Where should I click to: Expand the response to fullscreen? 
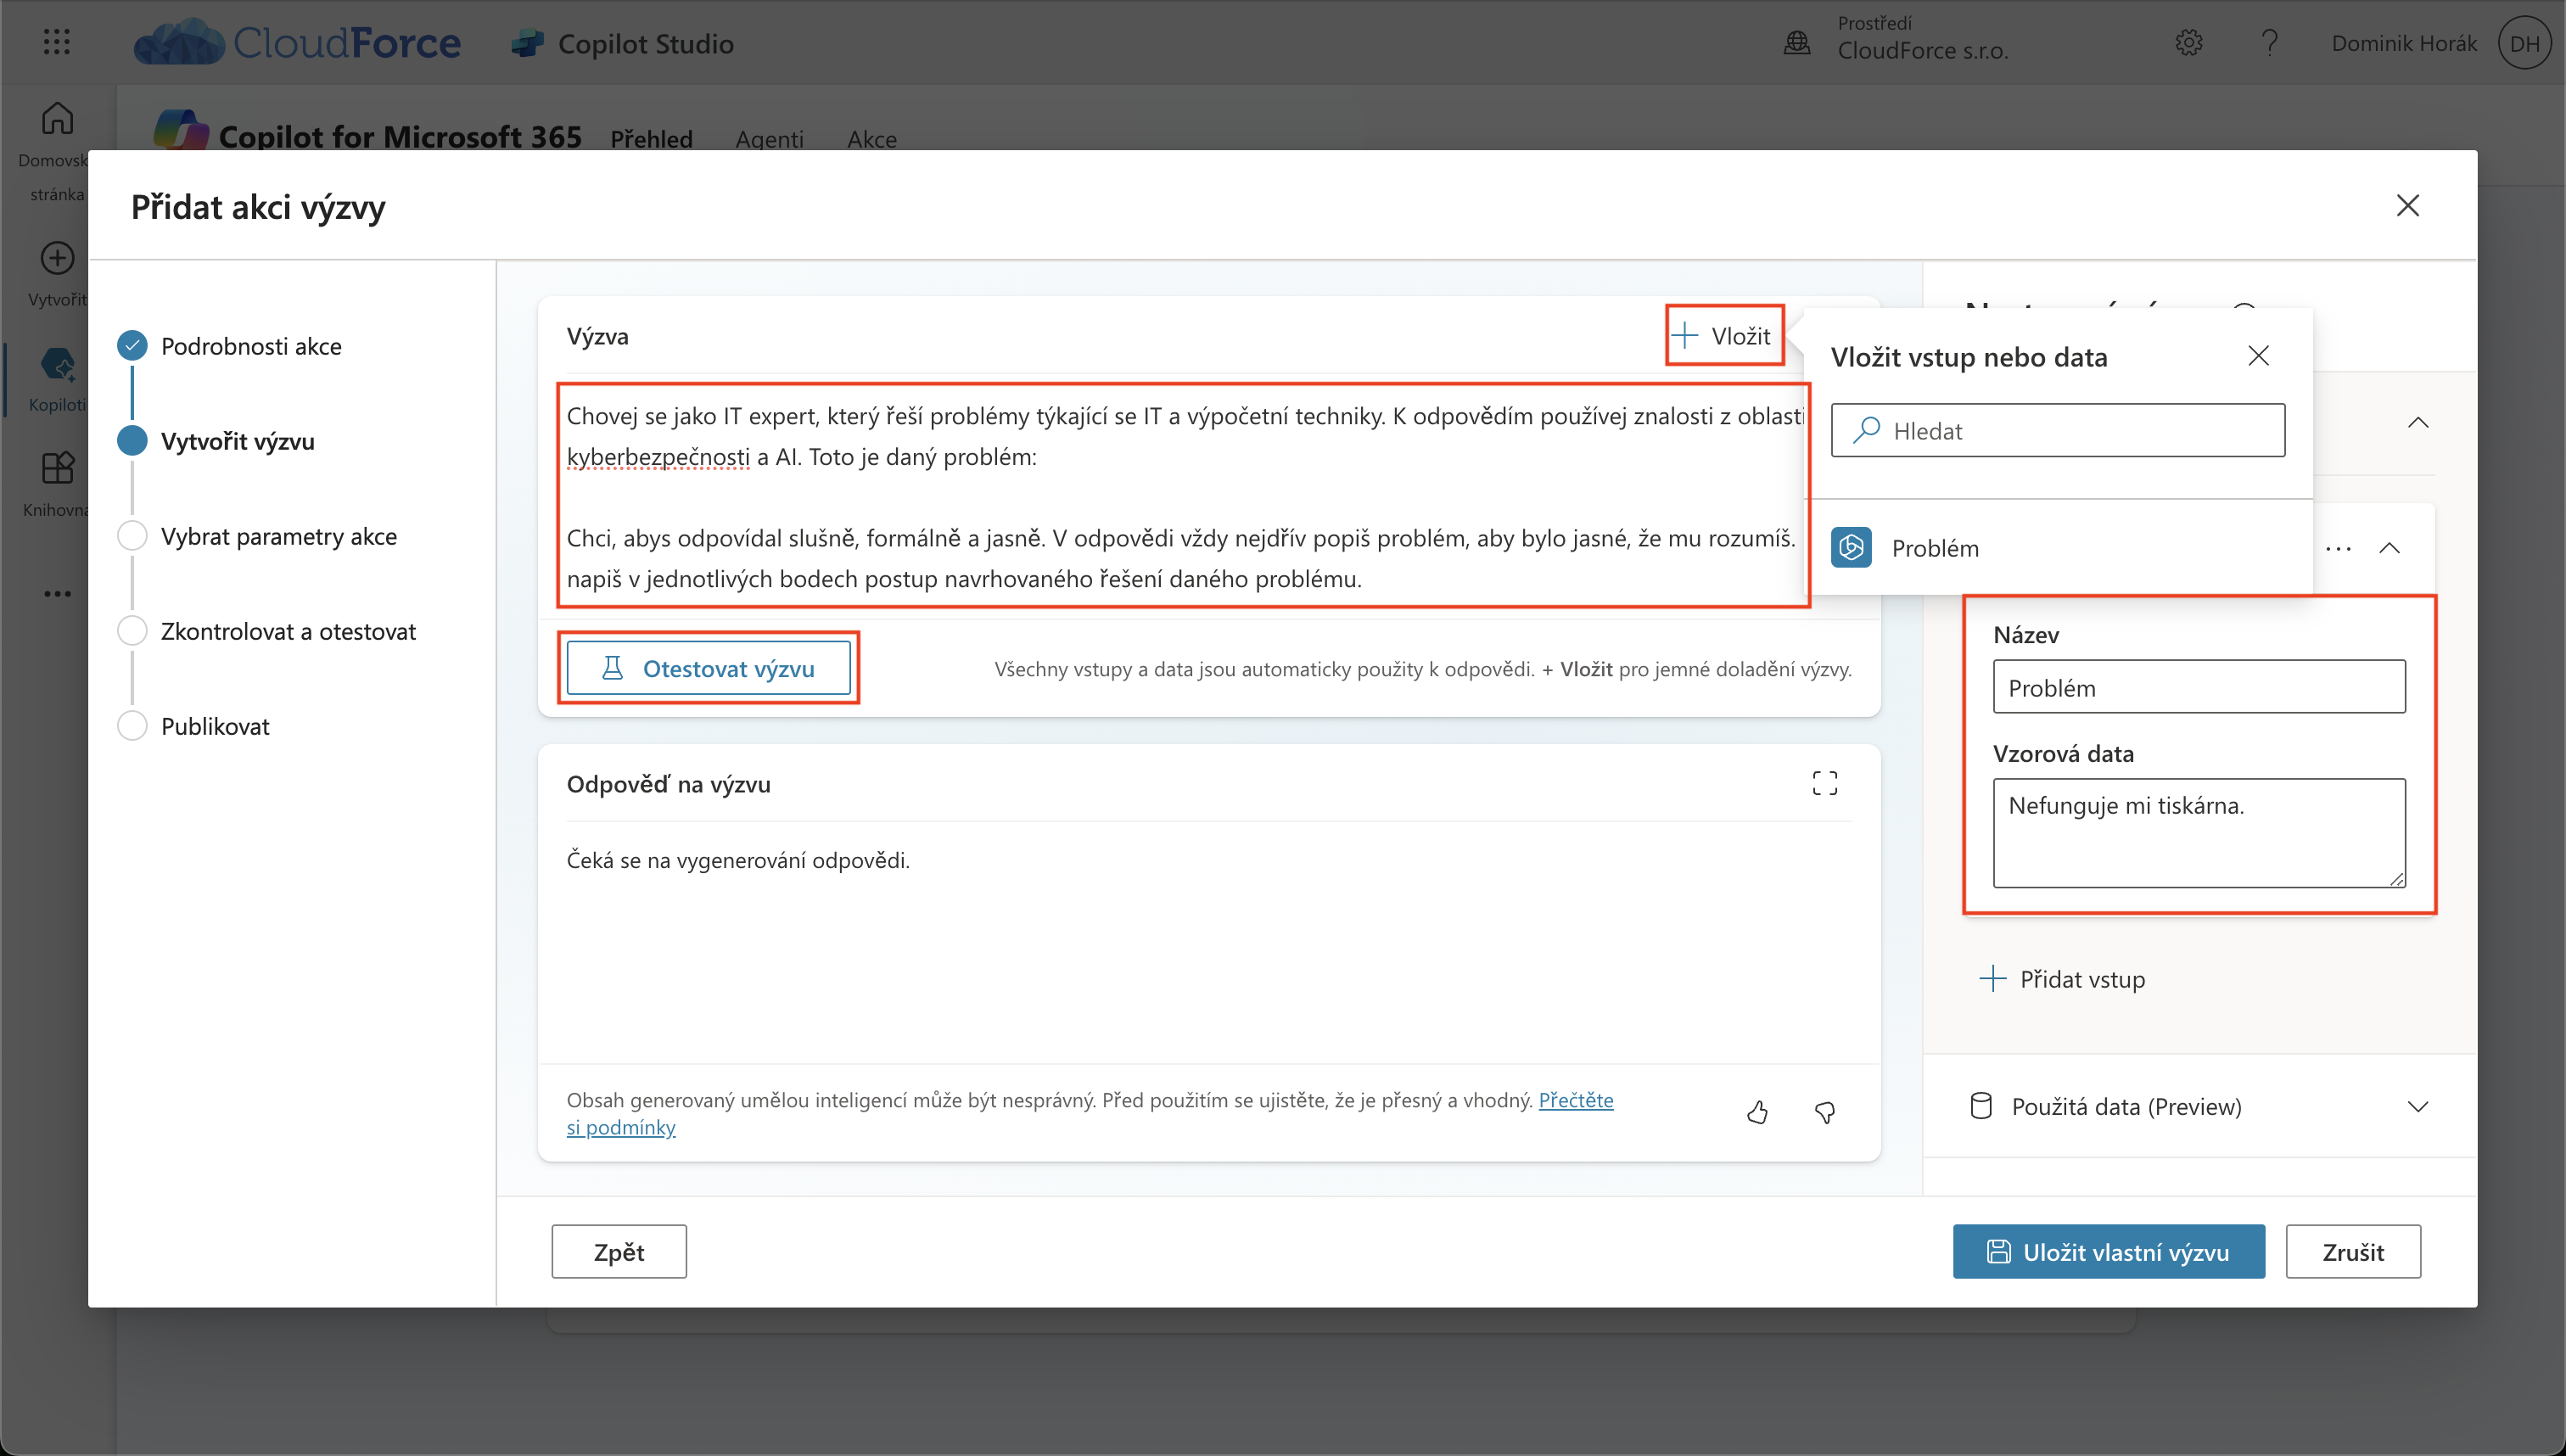pyautogui.click(x=1825, y=783)
